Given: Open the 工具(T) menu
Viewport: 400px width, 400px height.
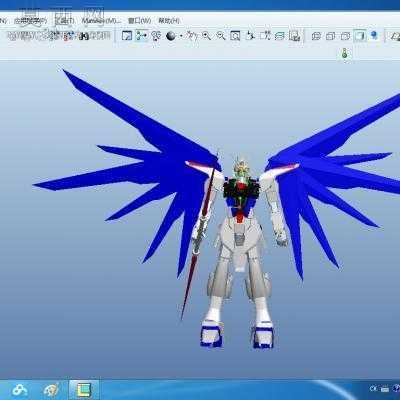Looking at the screenshot, I should 64,21.
